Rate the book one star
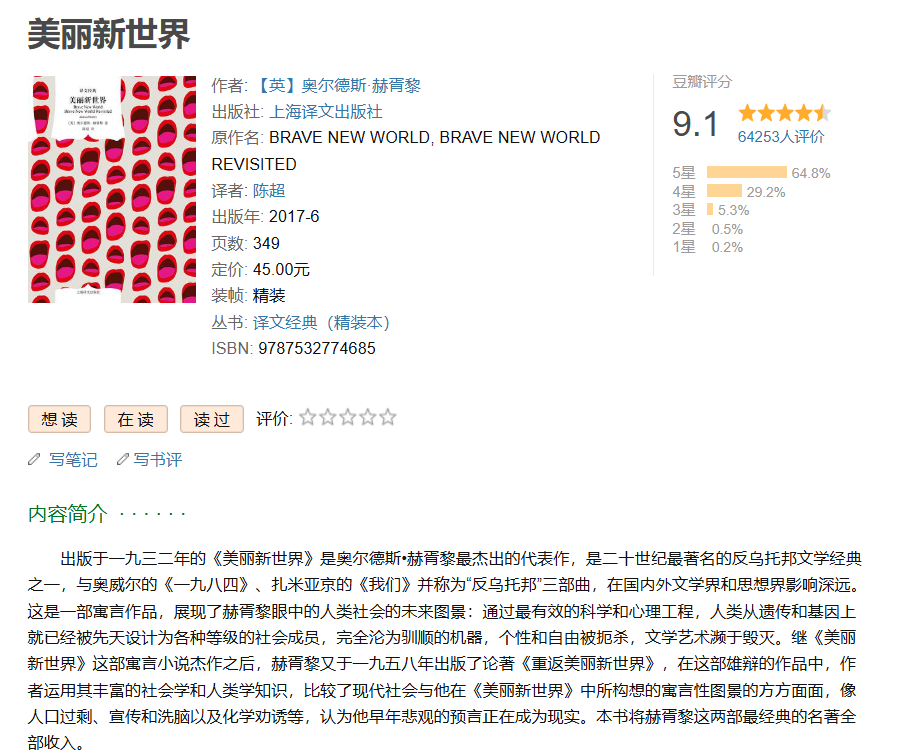Image resolution: width=900 pixels, height=750 pixels. (308, 417)
